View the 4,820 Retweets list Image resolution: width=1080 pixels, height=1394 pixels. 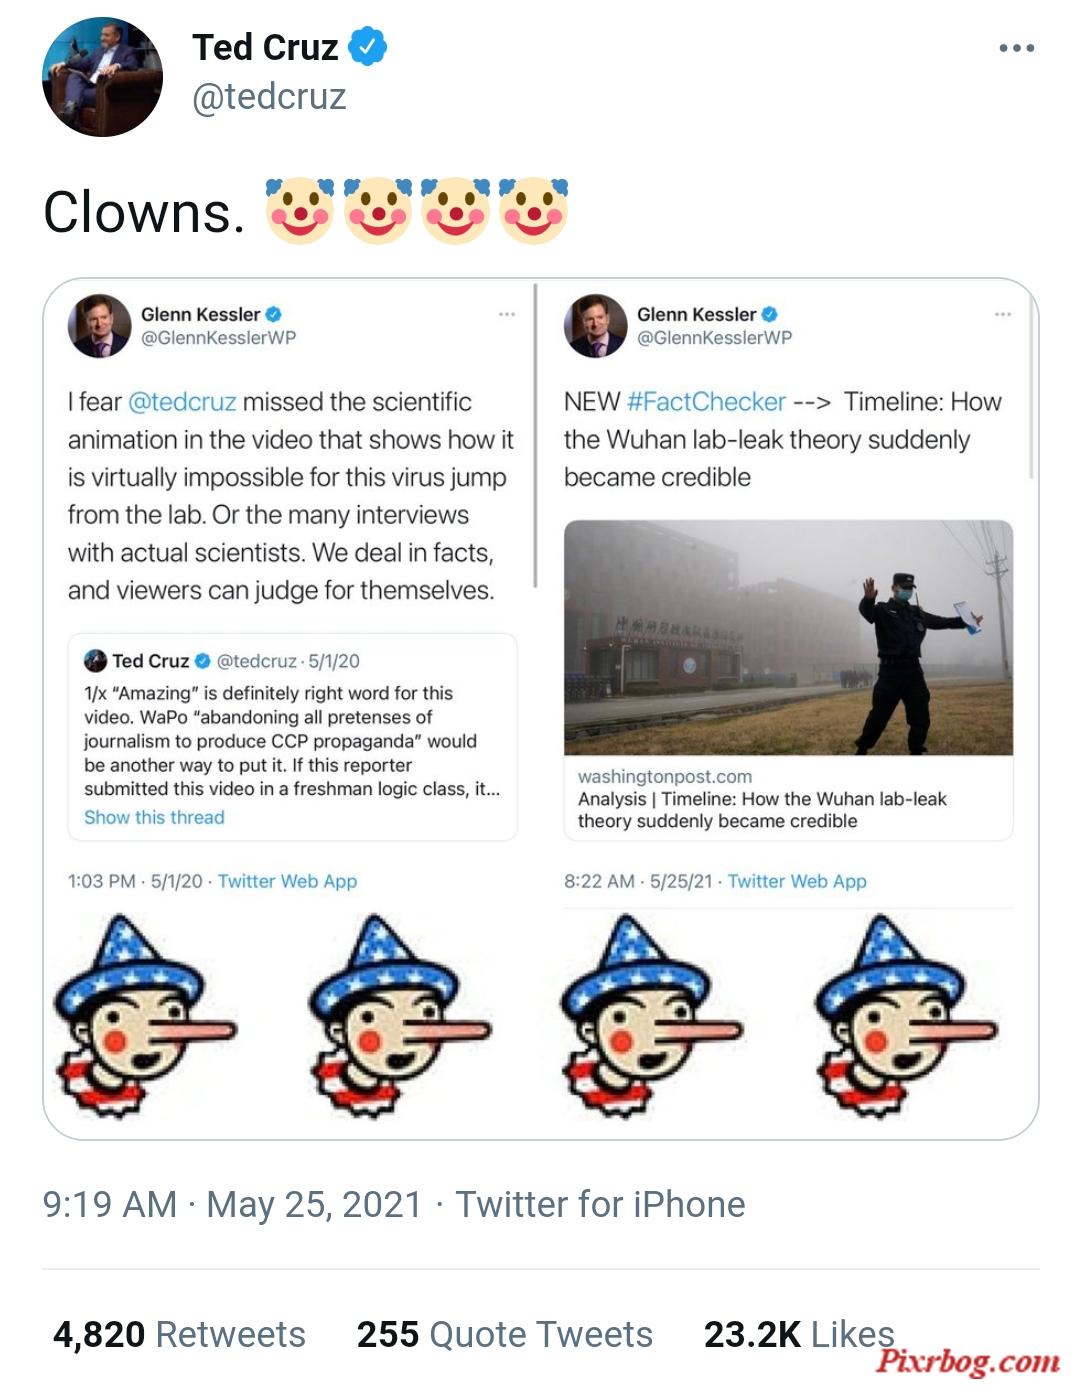179,1335
